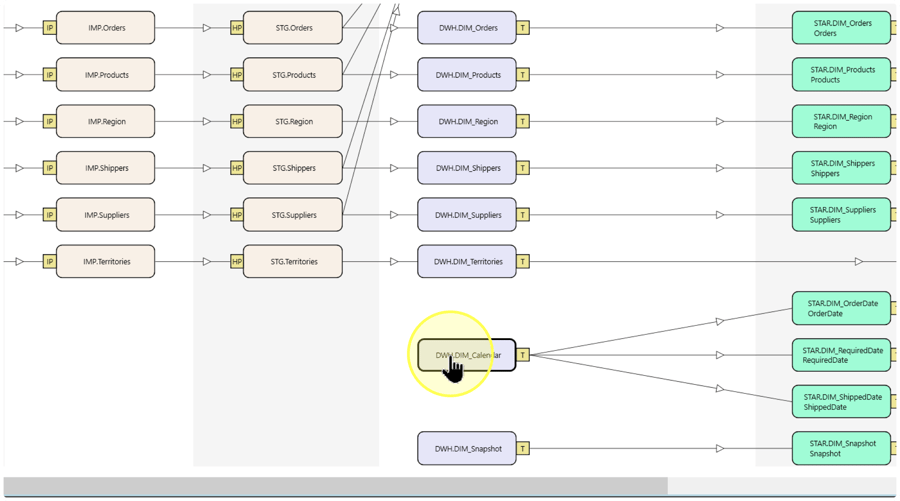Click the HP badge beside STG.Shippers

236,168
